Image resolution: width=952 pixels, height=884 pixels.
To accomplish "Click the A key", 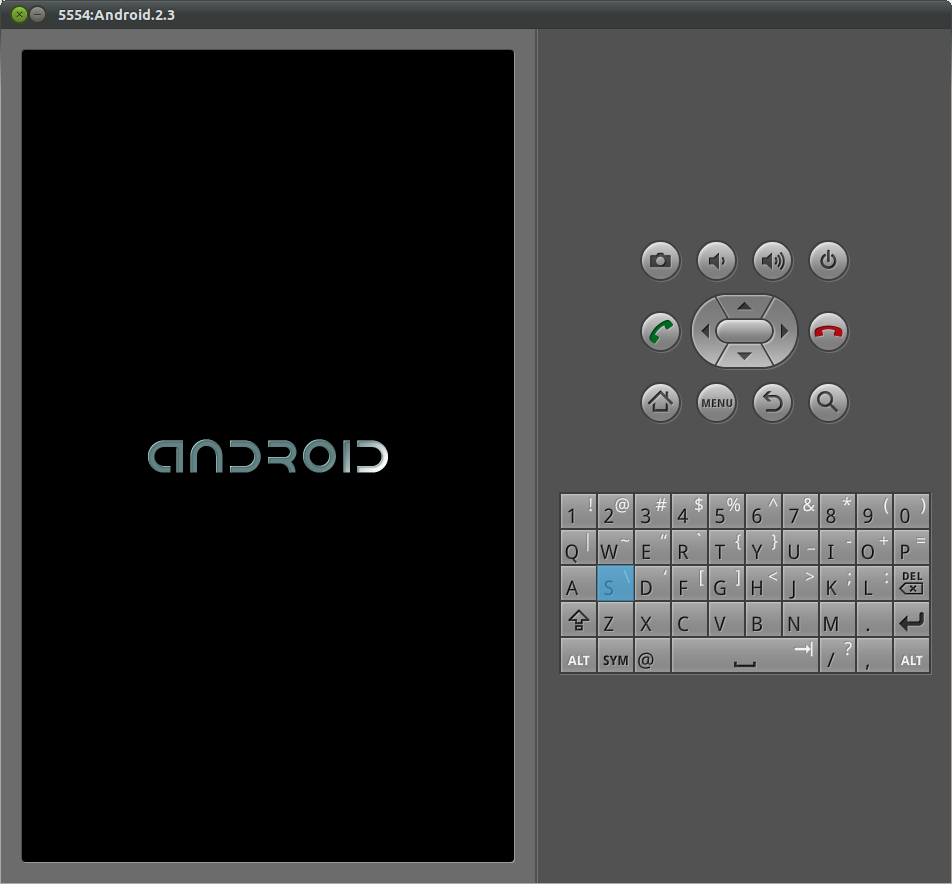I will (x=578, y=583).
